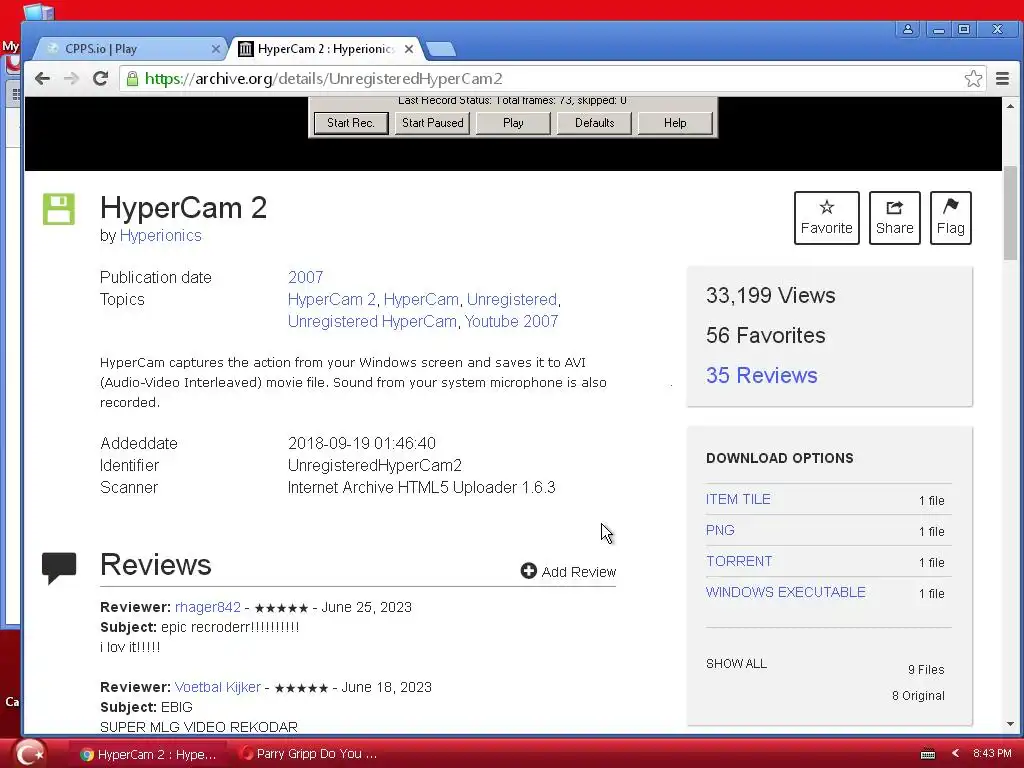
Task: Click the HyperCam 2 page heading
Action: pos(184,208)
